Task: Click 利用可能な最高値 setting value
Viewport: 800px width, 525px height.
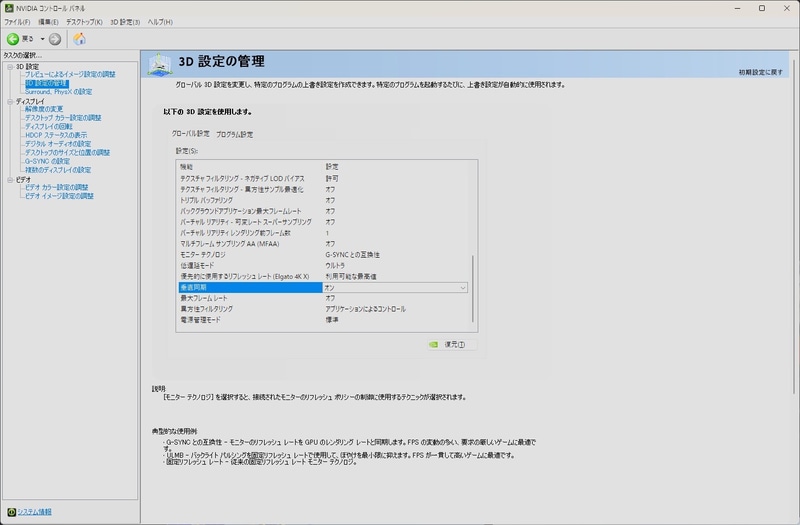Action: pos(351,277)
